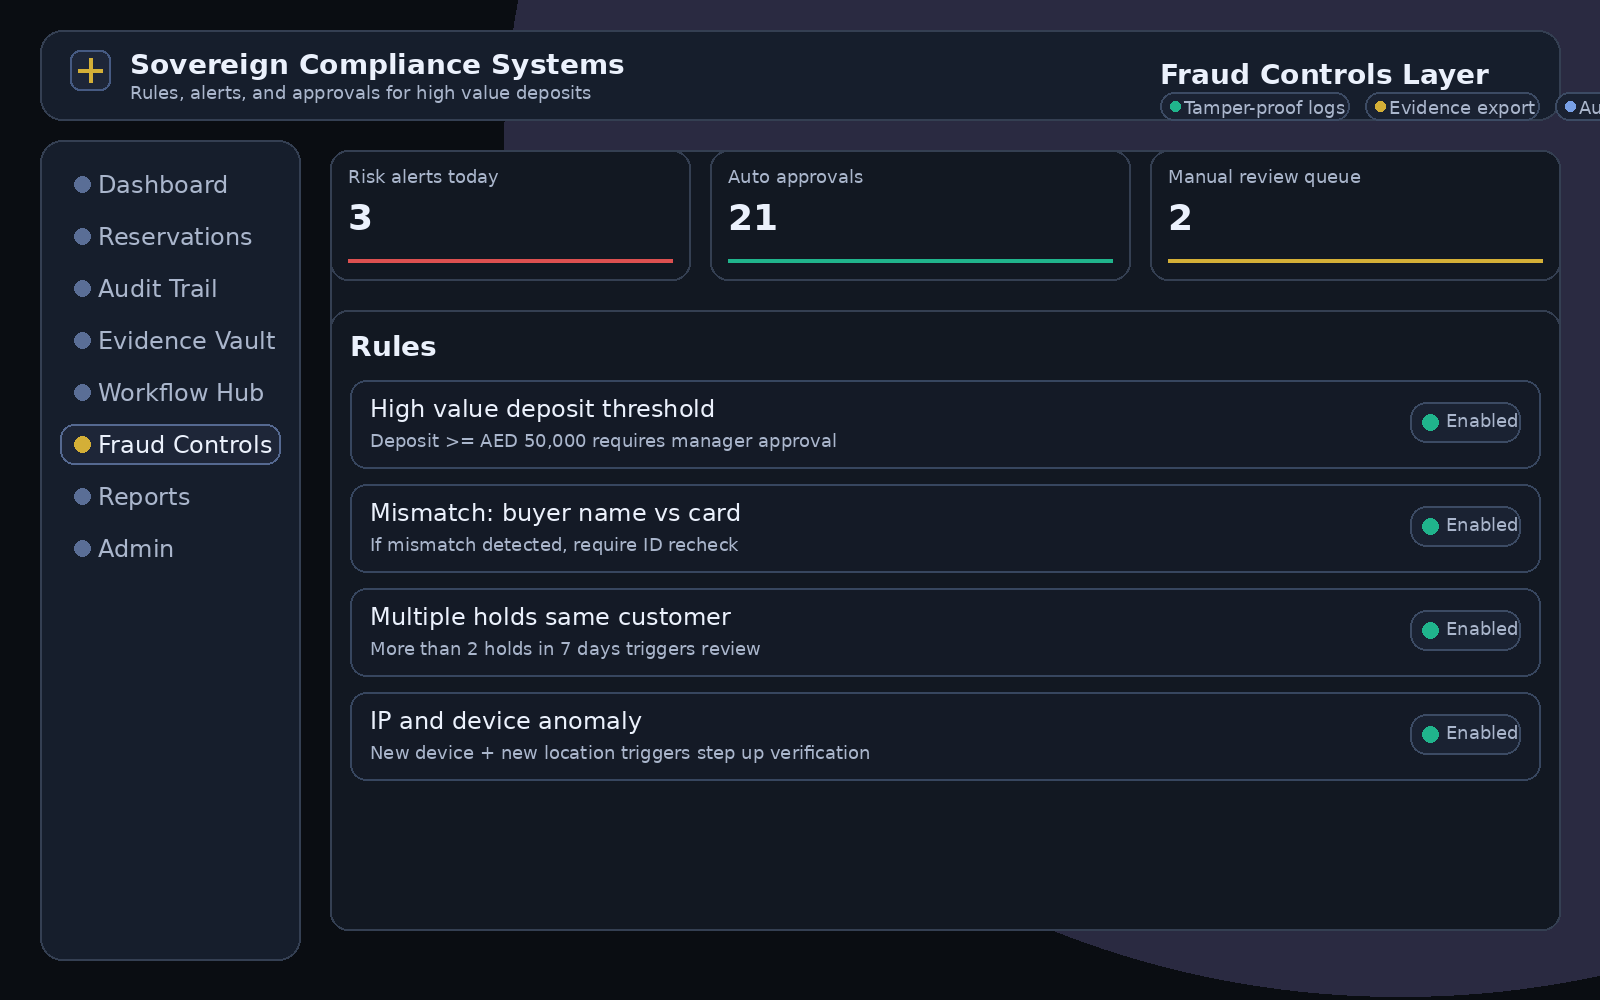Toggle the IP and device anomaly rule
The height and width of the screenshot is (1000, 1600).
1465,733
